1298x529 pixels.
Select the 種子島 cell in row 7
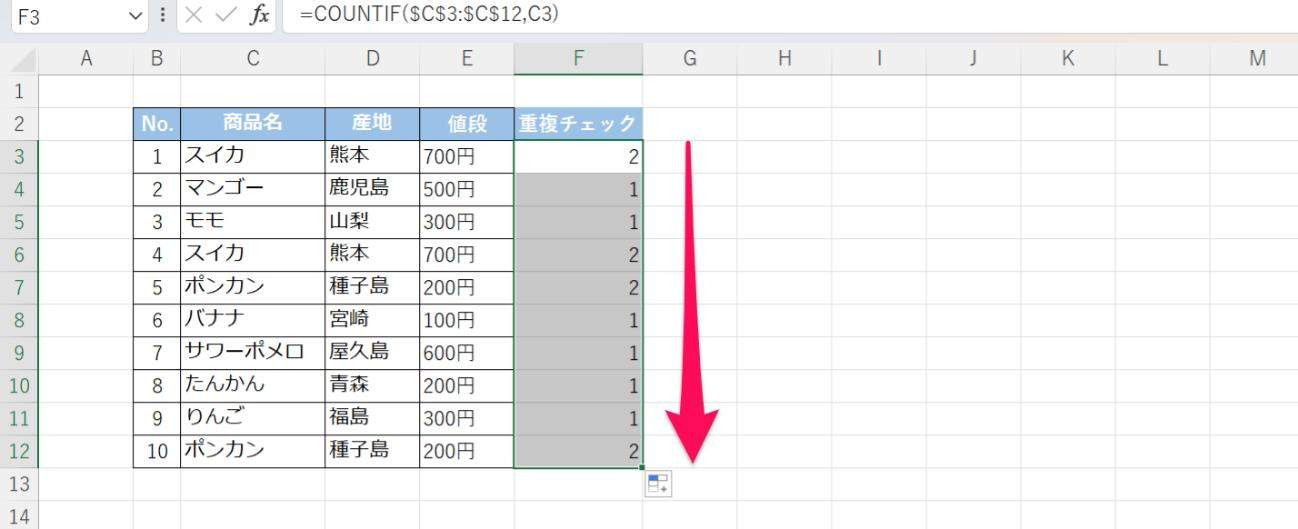pyautogui.click(x=372, y=288)
